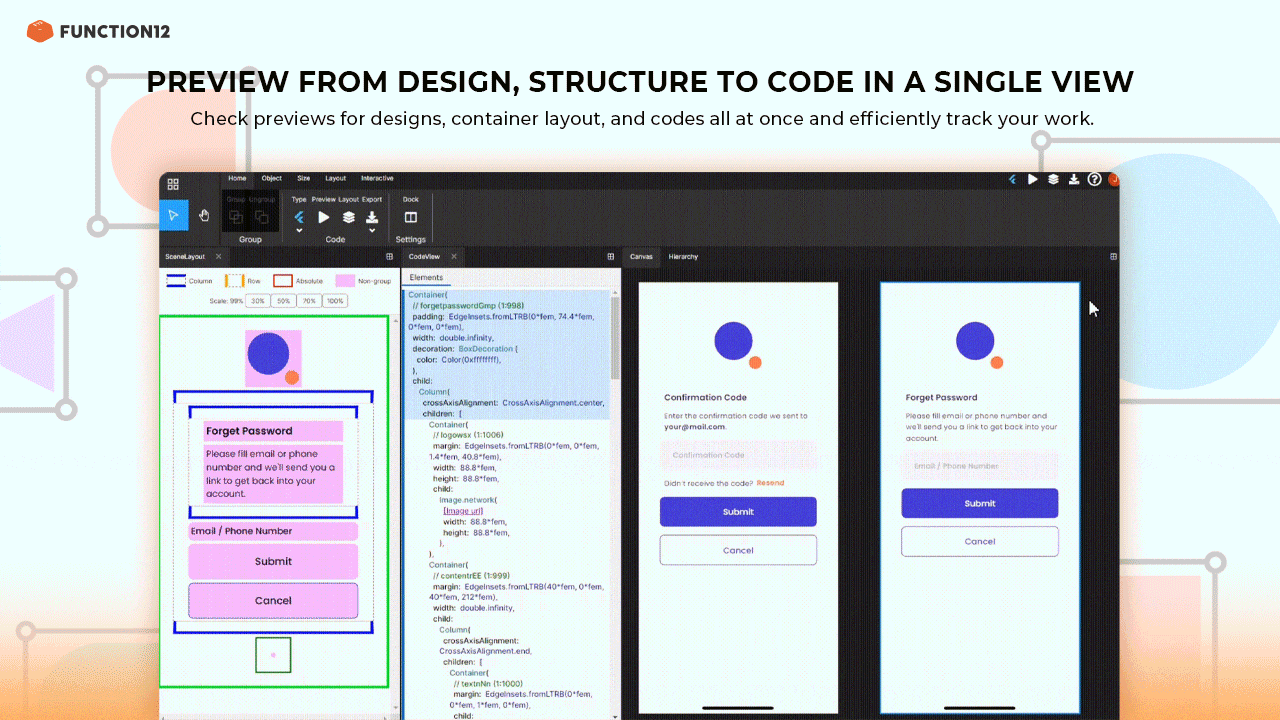Open the Size ribbon tab
Screen dimensions: 1280x720
(303, 178)
